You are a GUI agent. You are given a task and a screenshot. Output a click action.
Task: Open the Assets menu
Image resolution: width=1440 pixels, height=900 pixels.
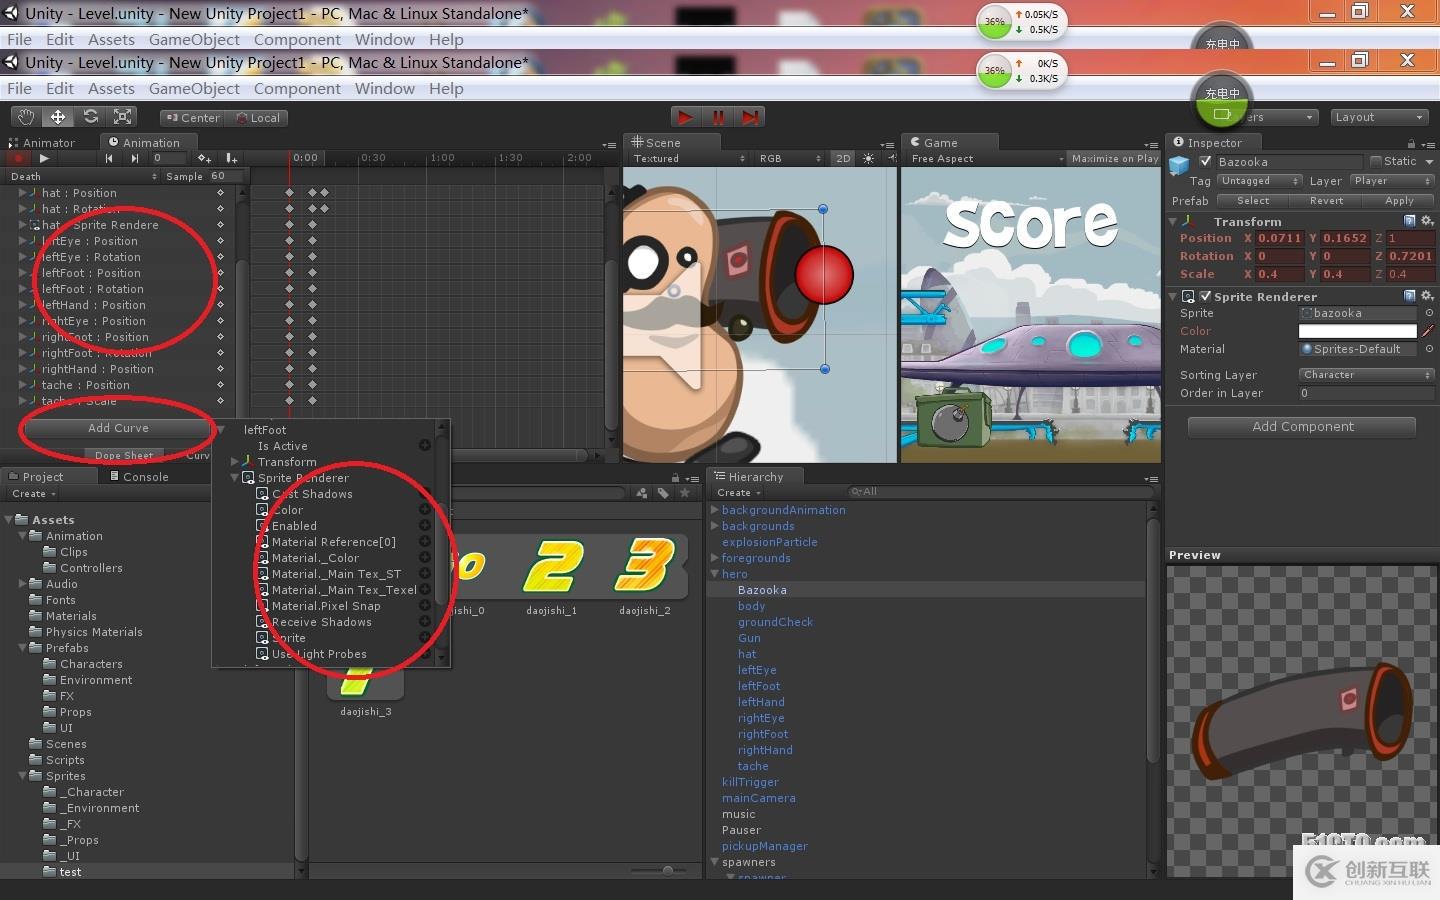point(111,88)
